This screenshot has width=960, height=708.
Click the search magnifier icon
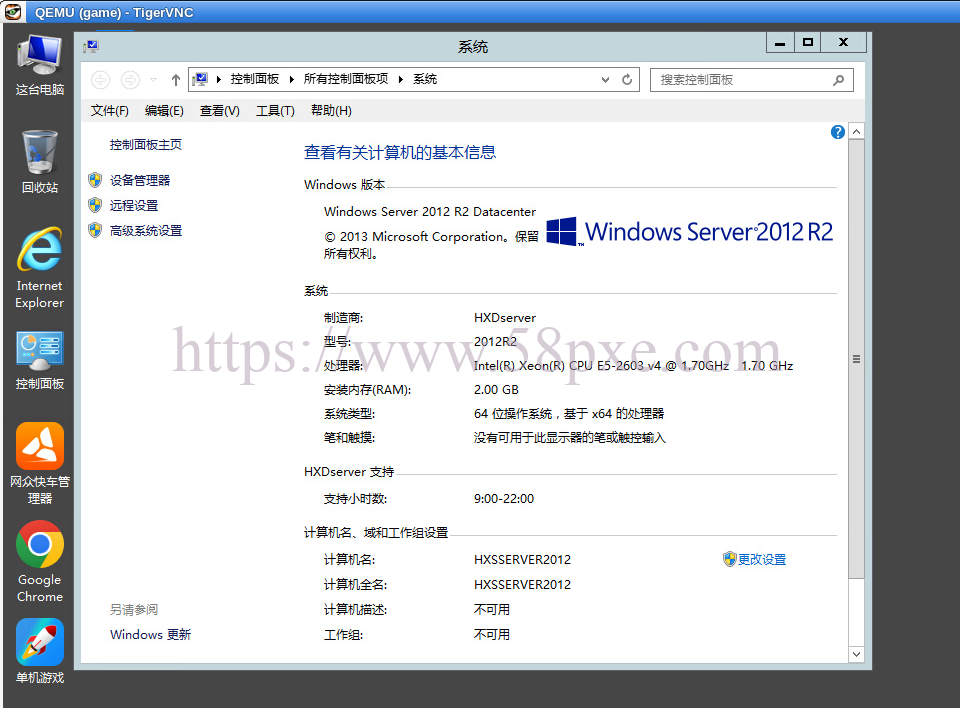click(x=838, y=80)
